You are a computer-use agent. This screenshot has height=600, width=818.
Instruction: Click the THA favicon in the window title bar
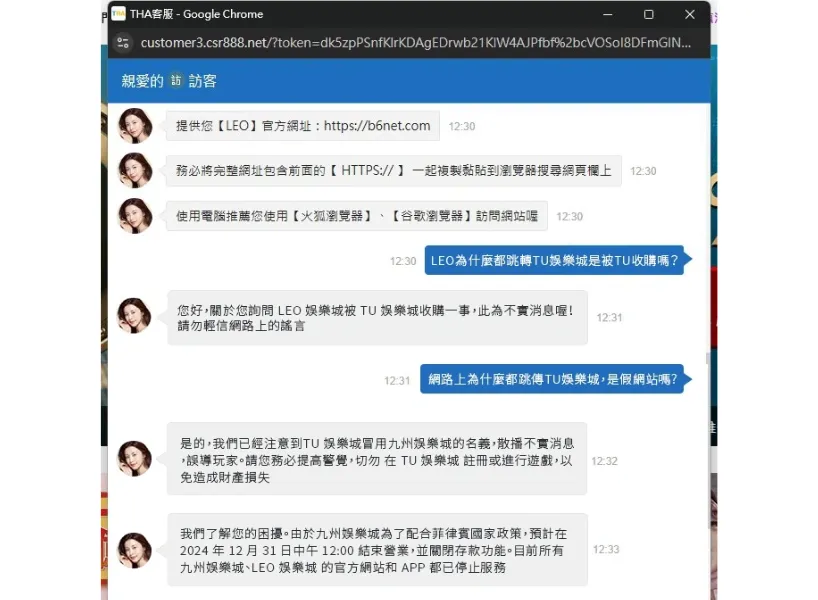pos(118,14)
